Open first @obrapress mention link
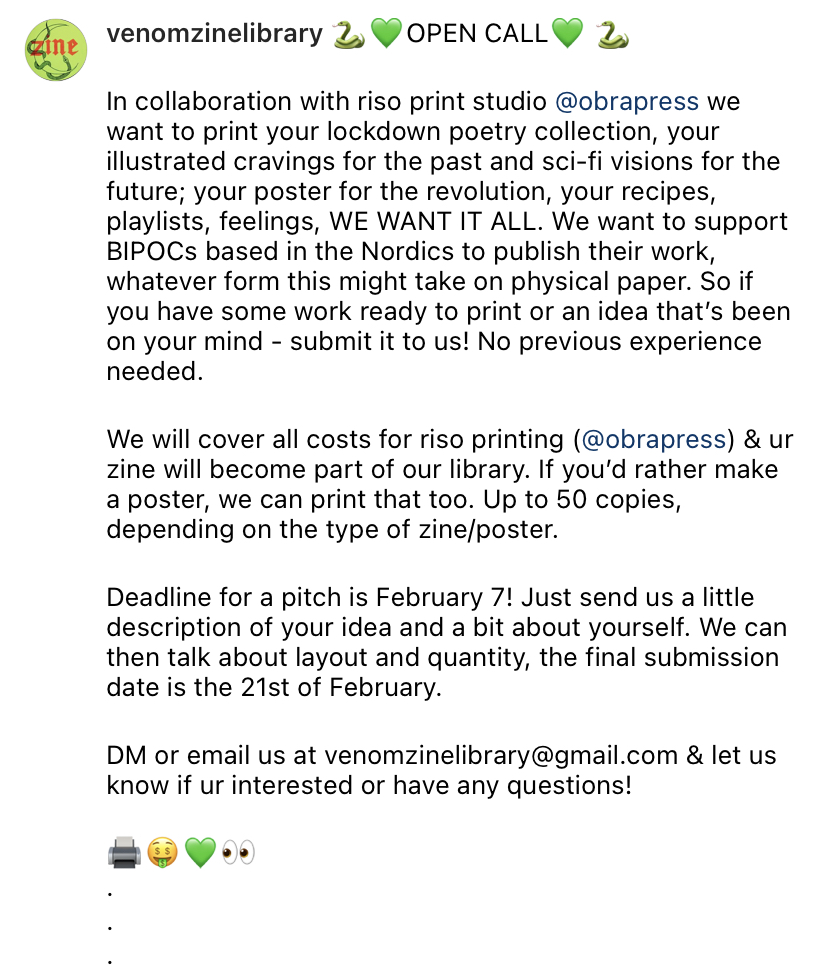The width and height of the screenshot is (828, 971). (627, 101)
